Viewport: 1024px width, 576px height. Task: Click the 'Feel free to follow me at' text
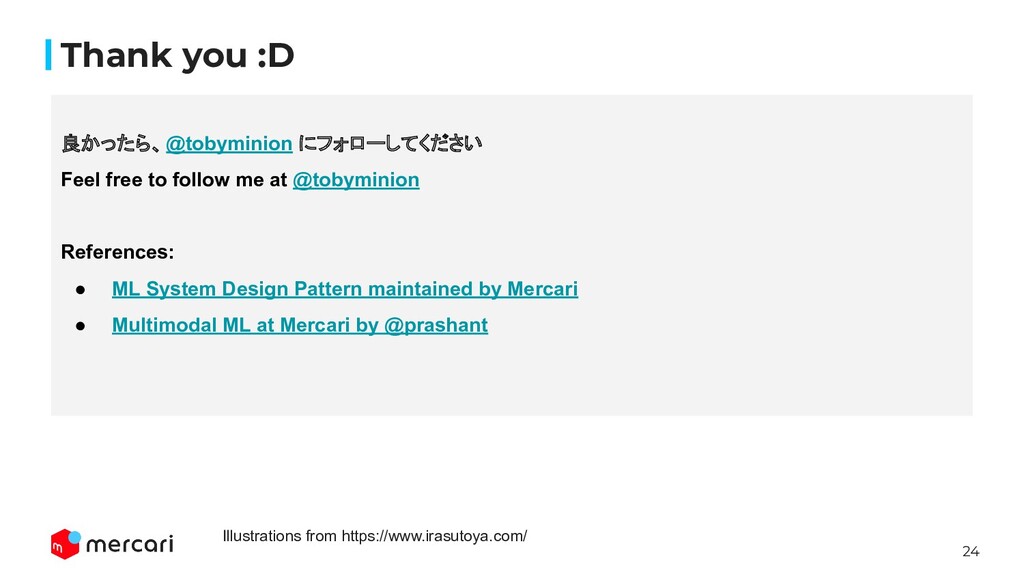174,180
